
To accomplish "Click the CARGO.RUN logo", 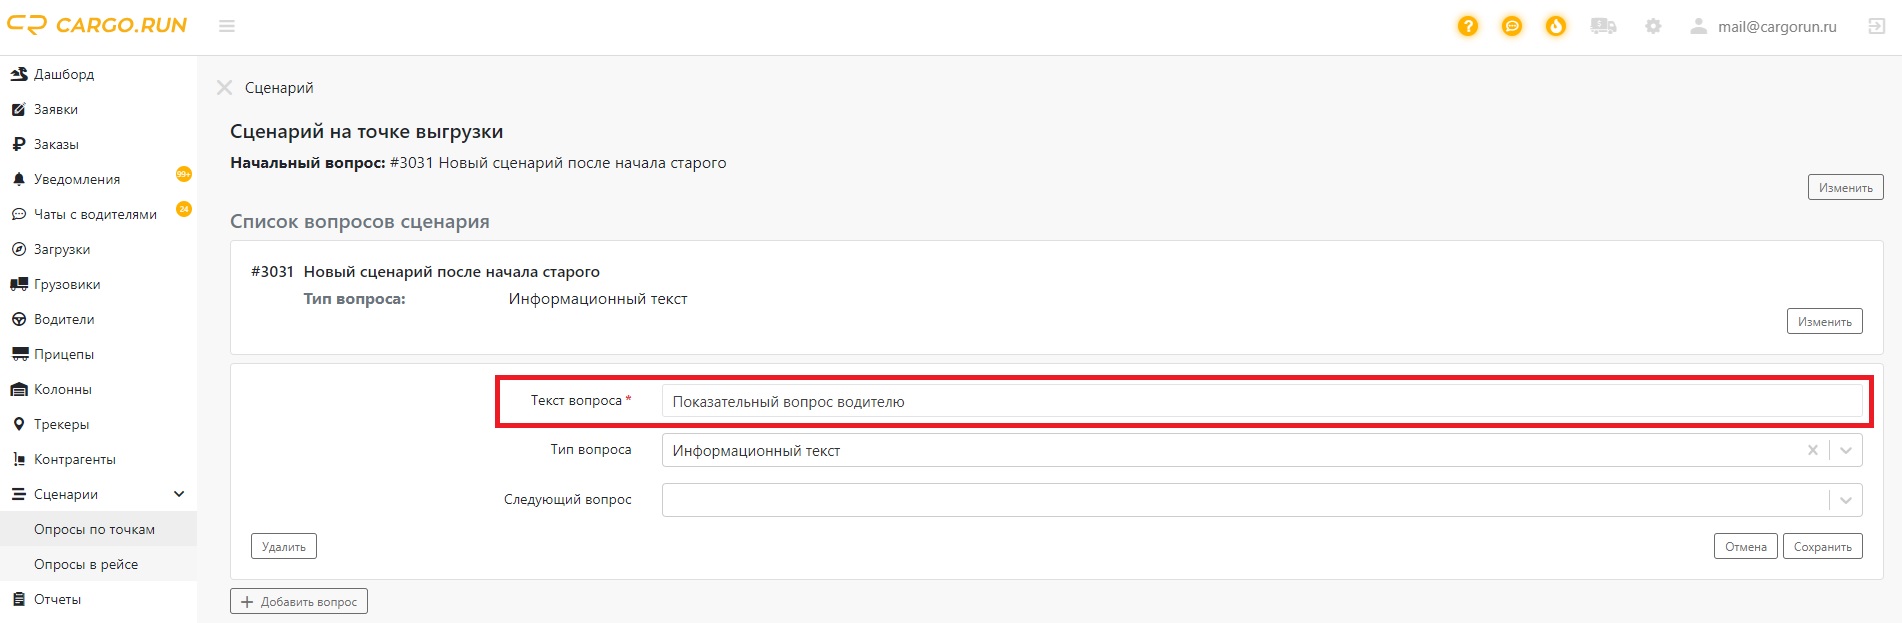I will (97, 25).
